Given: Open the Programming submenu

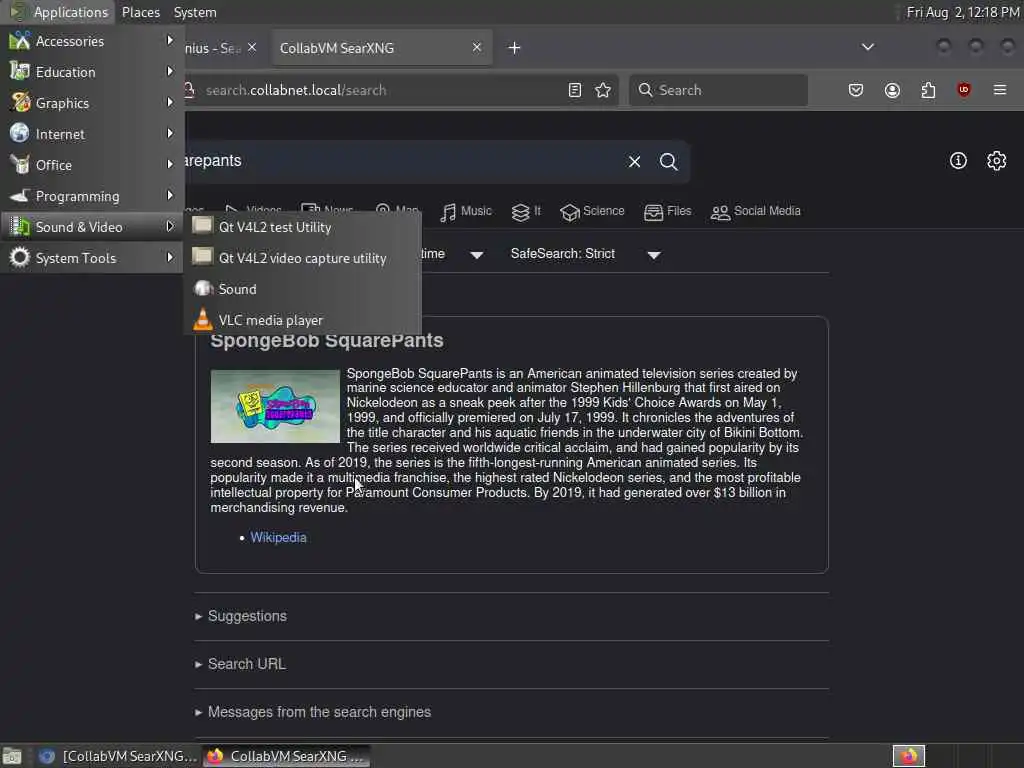Looking at the screenshot, I should pyautogui.click(x=91, y=196).
